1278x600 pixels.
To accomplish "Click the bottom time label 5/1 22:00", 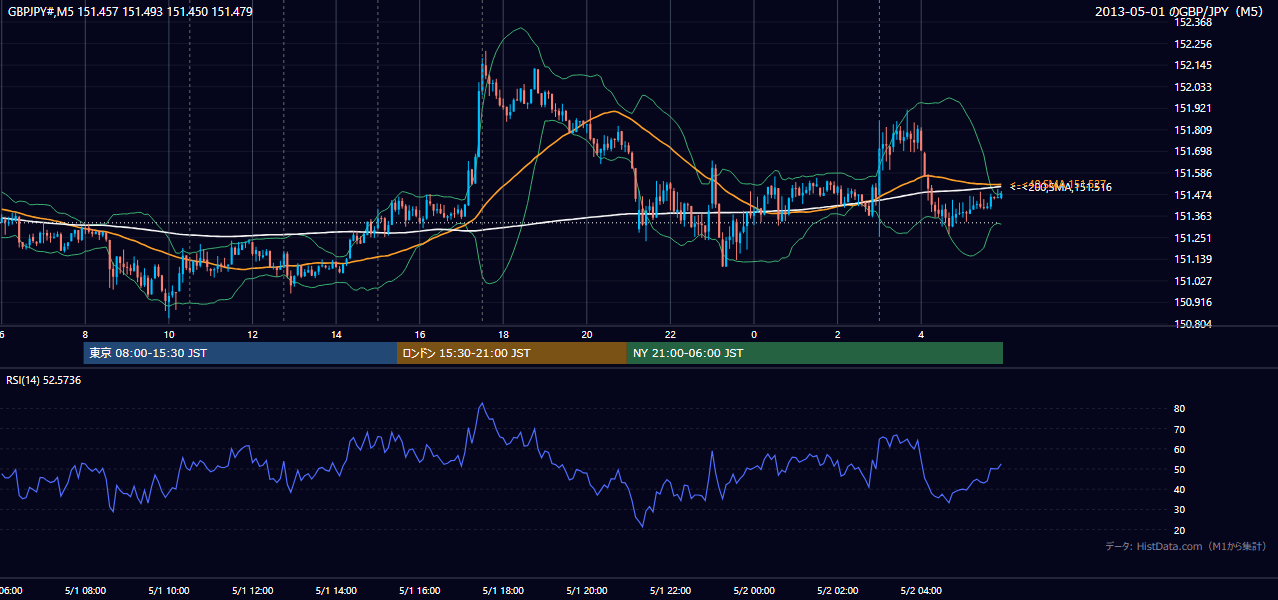I will click(x=671, y=590).
